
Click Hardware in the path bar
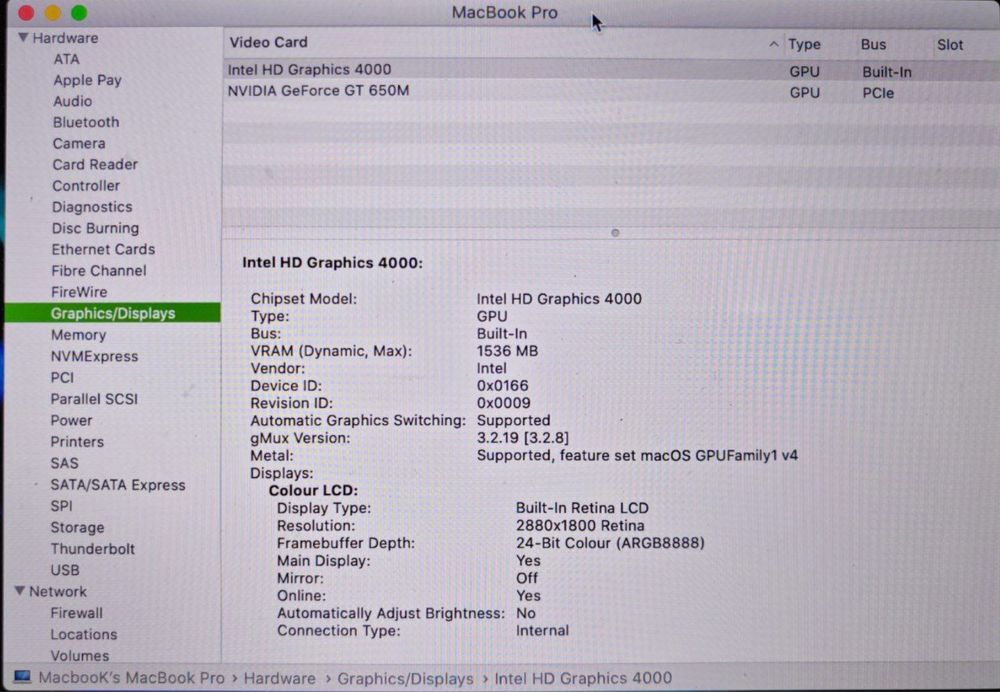coord(279,678)
